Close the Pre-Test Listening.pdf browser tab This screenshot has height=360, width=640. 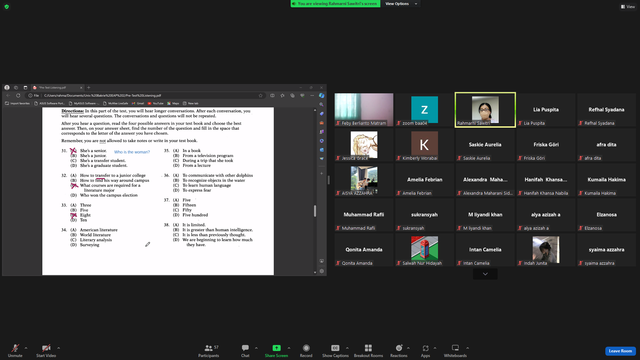[x=81, y=87]
